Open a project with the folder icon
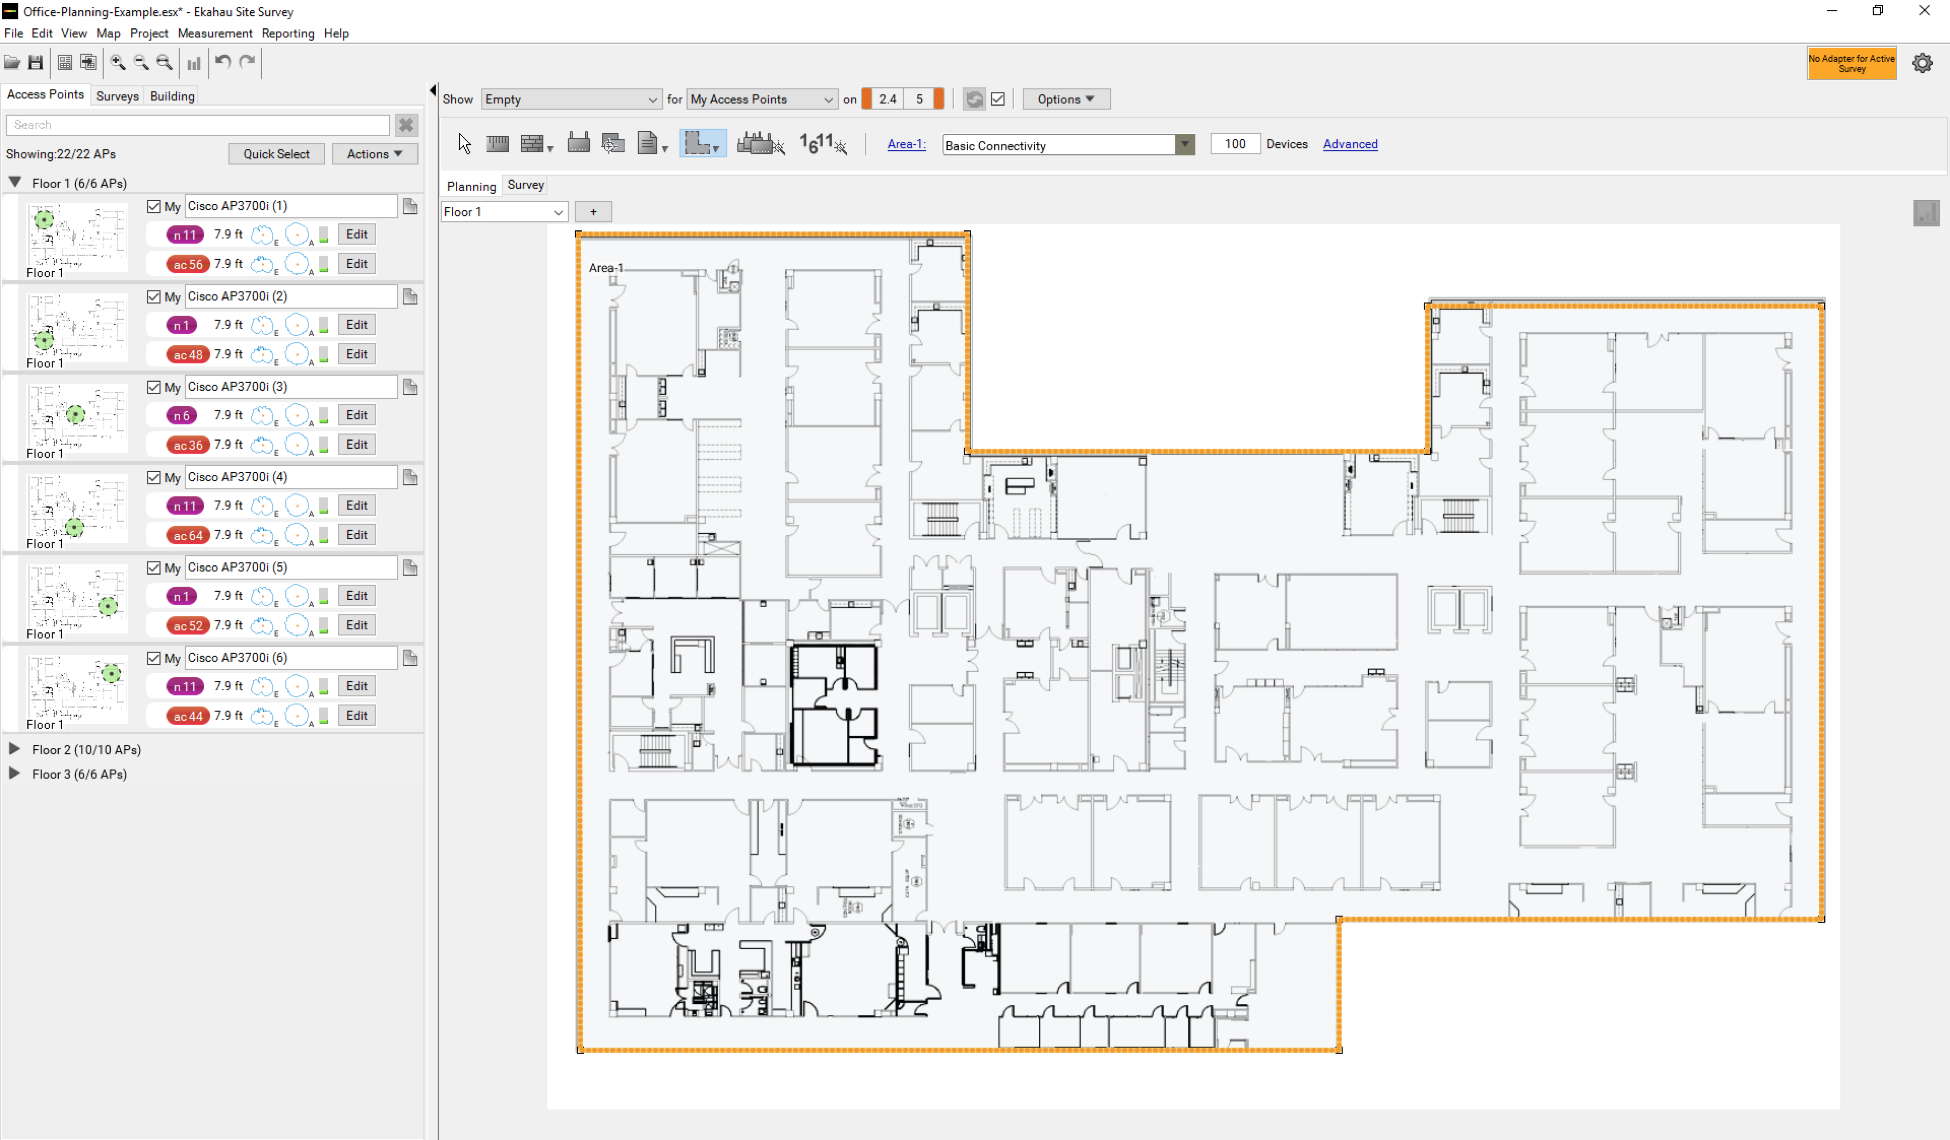1950x1140 pixels. (12, 62)
